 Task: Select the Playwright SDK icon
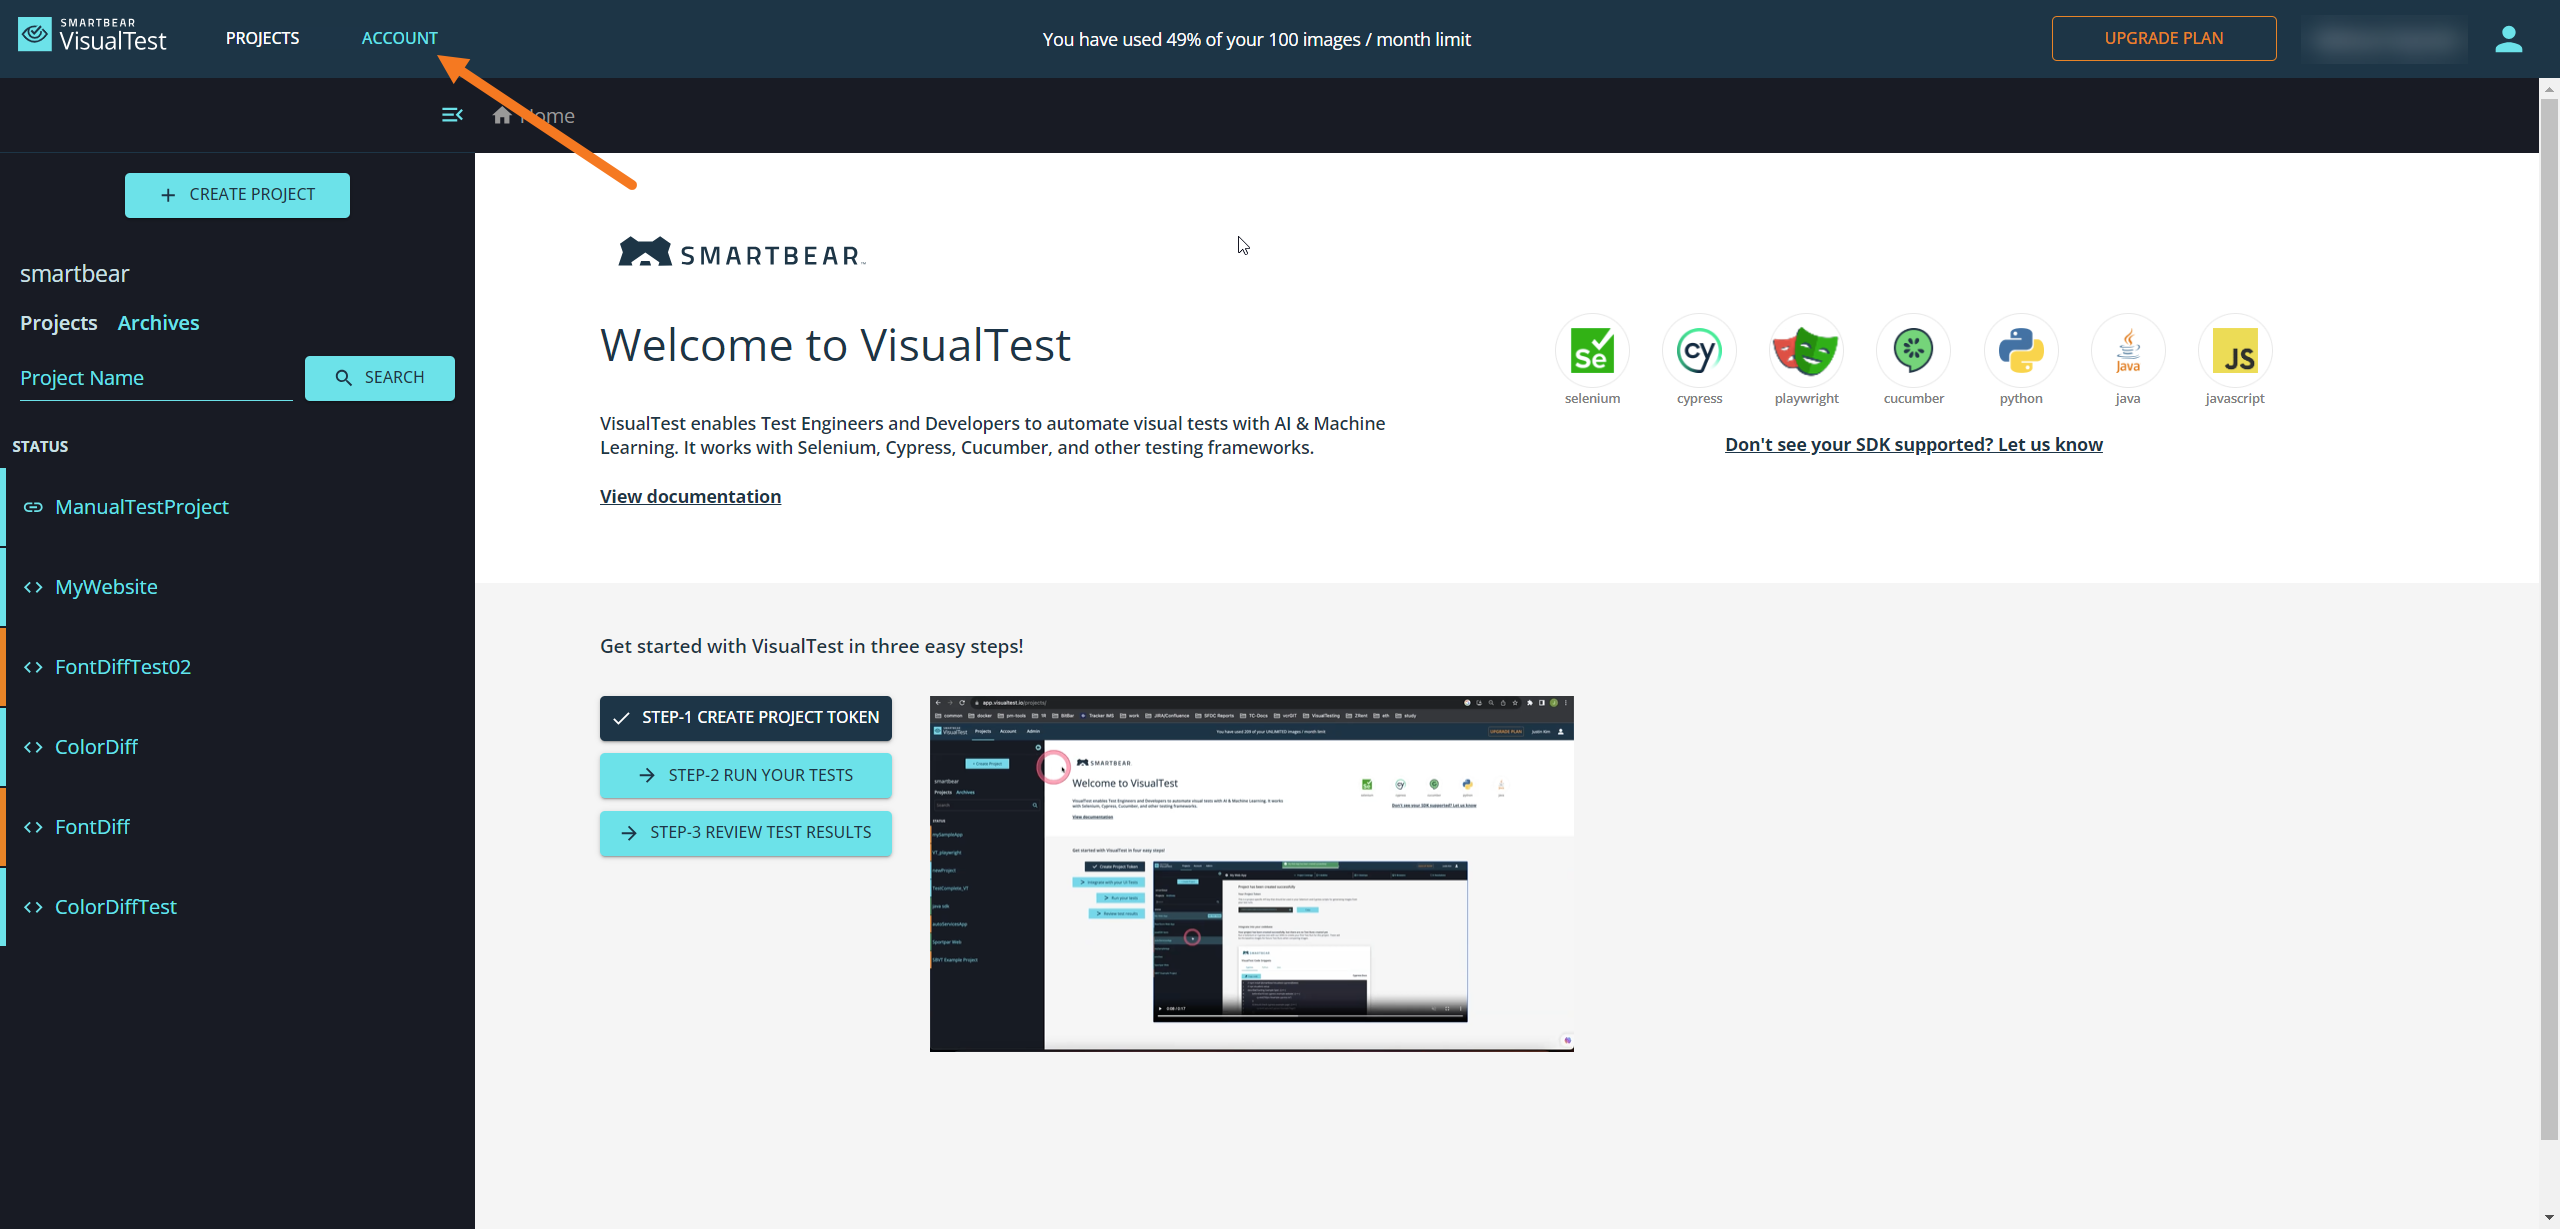[1806, 351]
